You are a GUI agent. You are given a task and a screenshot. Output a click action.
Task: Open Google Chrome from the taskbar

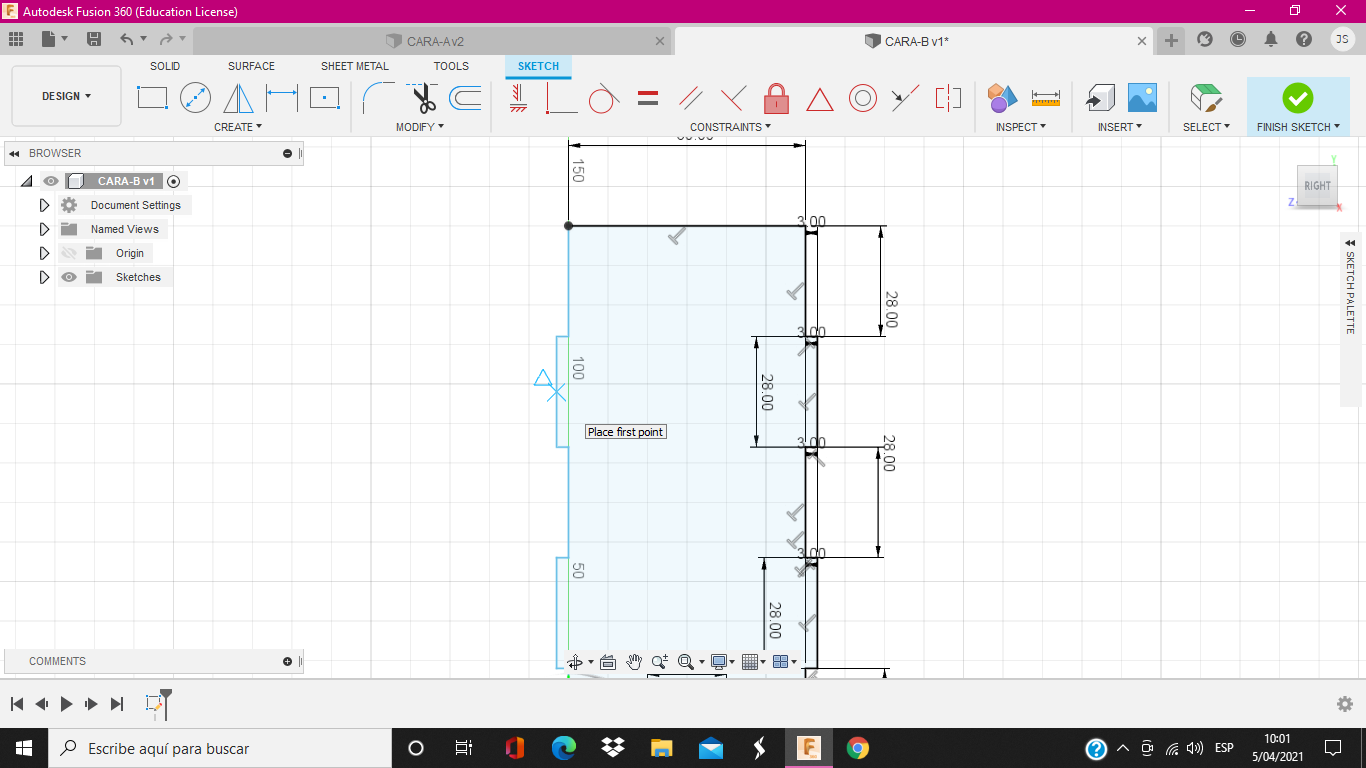[857, 748]
